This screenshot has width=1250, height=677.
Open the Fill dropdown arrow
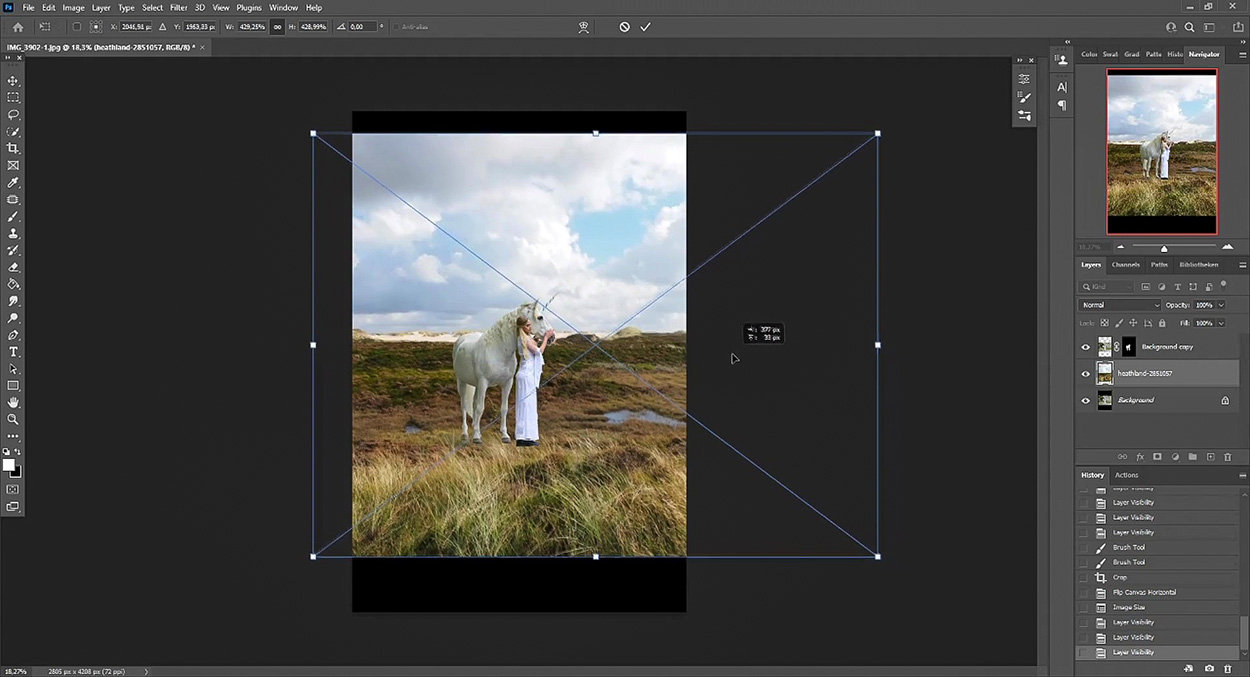pyautogui.click(x=1221, y=323)
